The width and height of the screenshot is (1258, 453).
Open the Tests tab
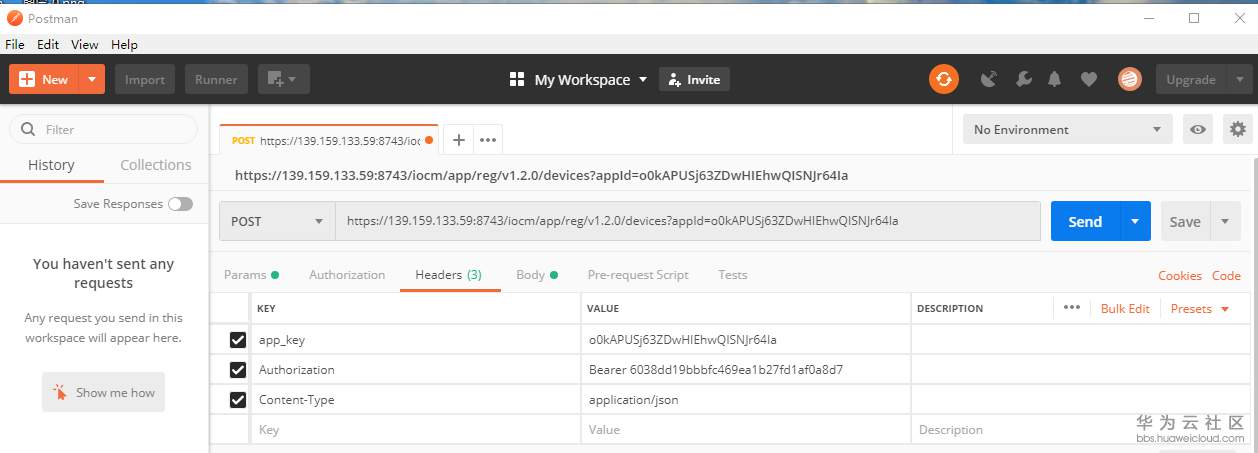(x=732, y=275)
